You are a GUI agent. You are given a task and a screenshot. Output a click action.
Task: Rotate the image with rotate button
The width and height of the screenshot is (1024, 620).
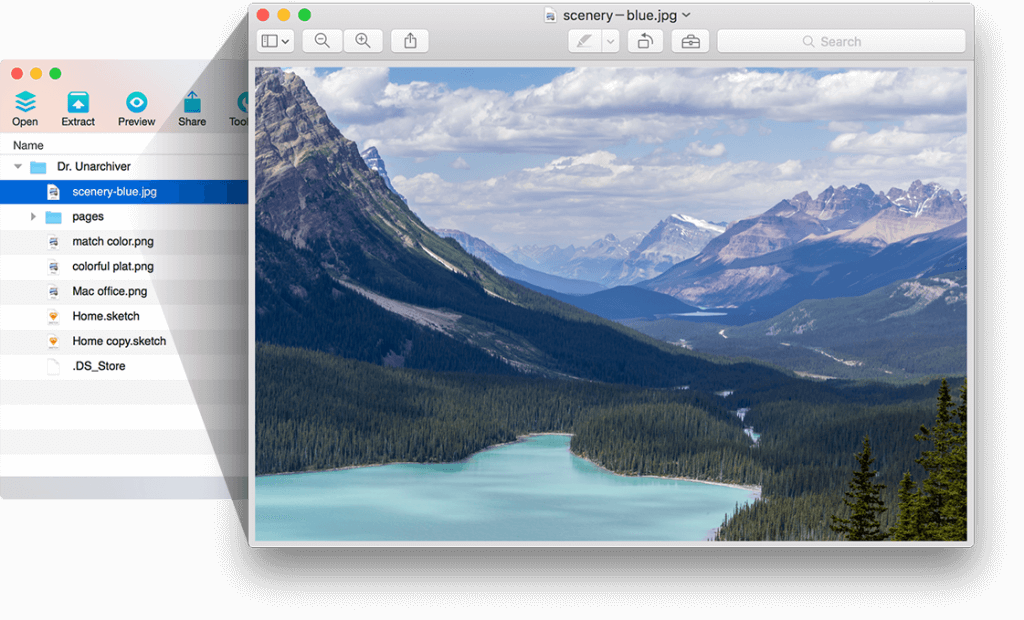[645, 41]
